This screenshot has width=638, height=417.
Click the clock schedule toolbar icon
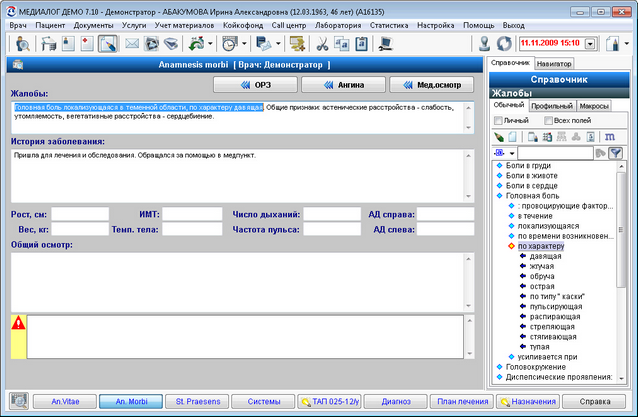coord(230,44)
